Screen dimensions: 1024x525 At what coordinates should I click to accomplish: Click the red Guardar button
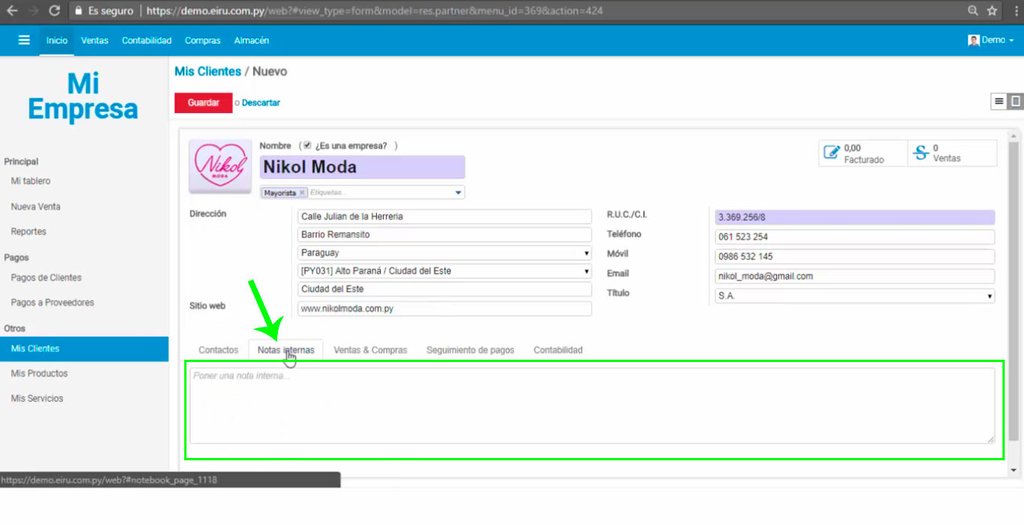click(203, 103)
